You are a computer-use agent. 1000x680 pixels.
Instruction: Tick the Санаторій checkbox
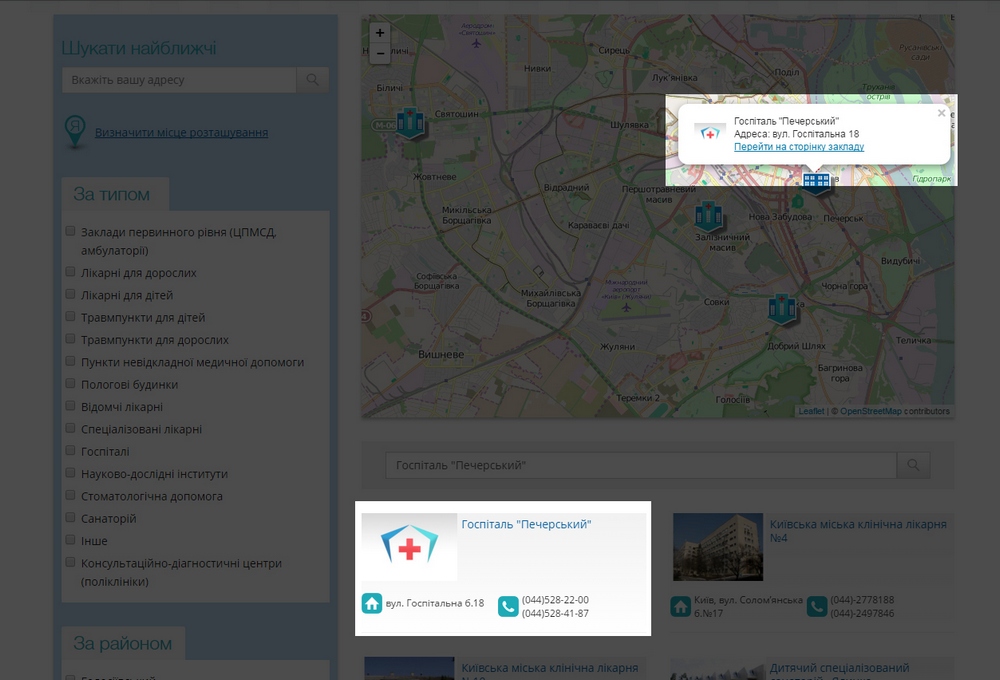[70, 518]
